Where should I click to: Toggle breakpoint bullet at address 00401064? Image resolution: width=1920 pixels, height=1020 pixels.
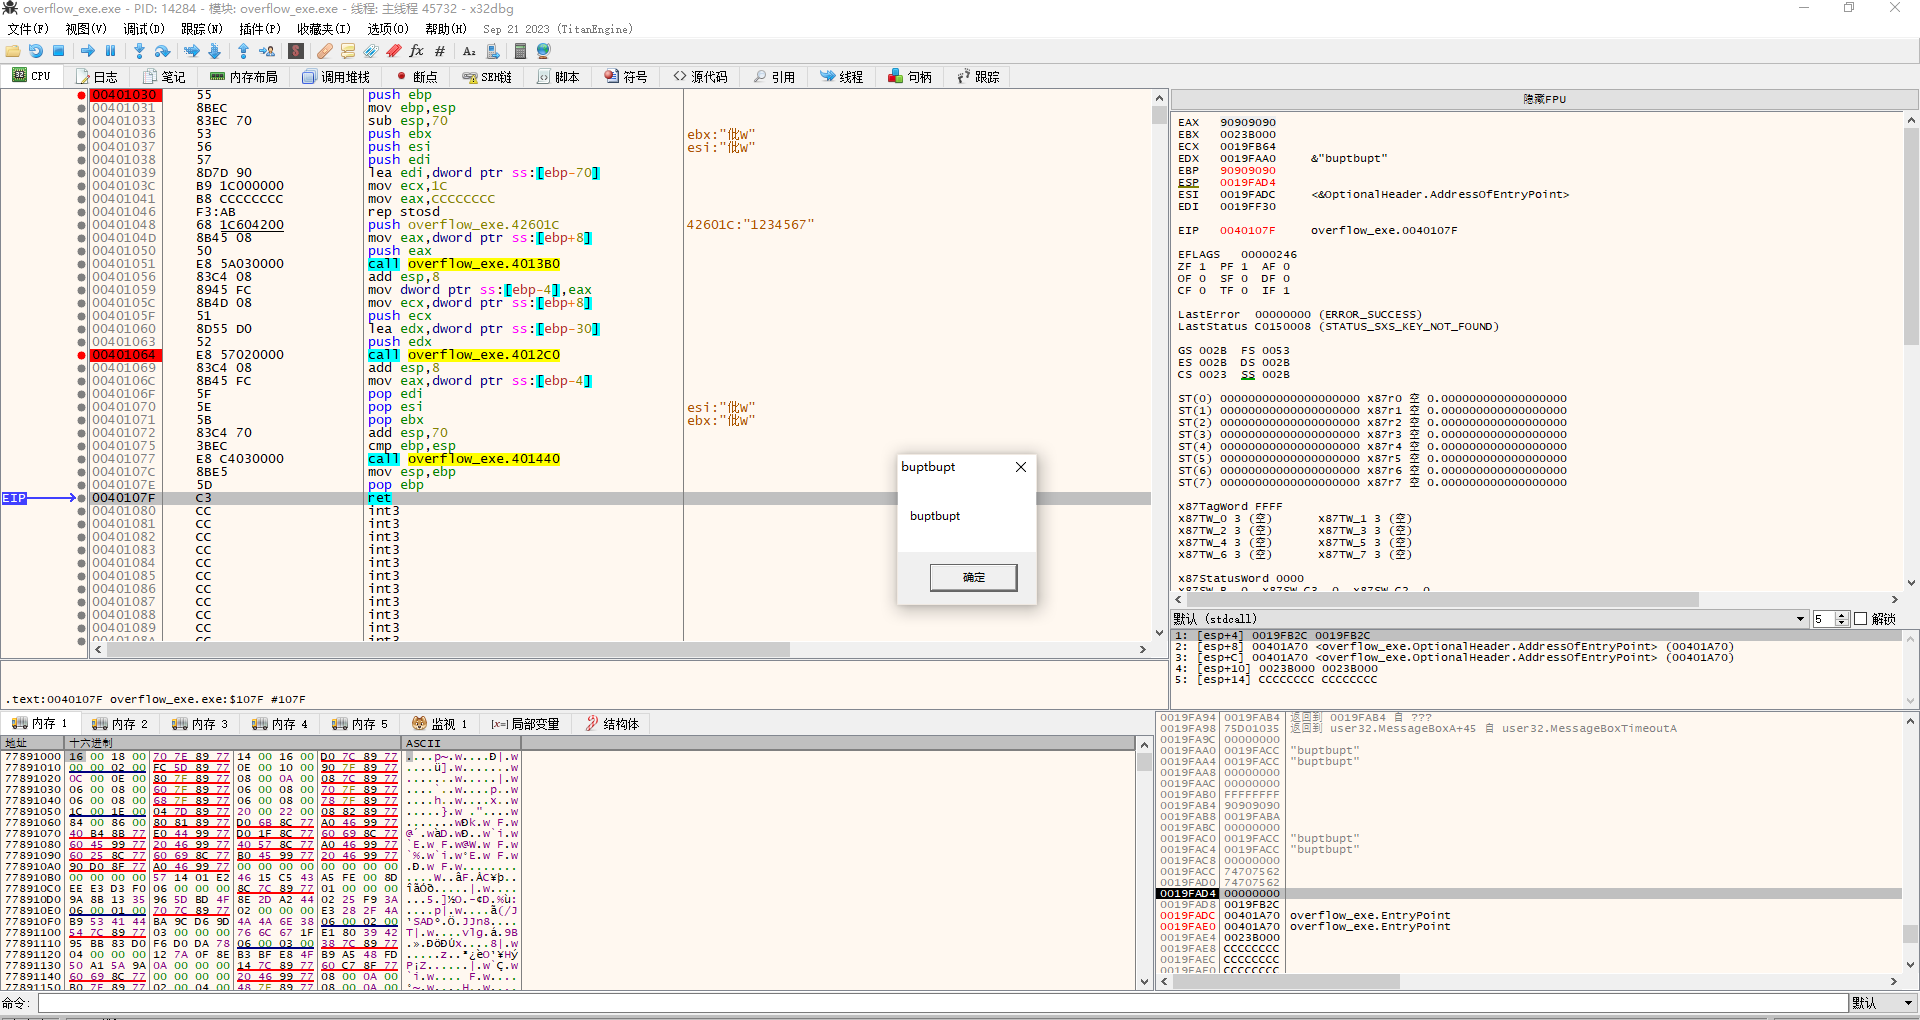tap(81, 355)
